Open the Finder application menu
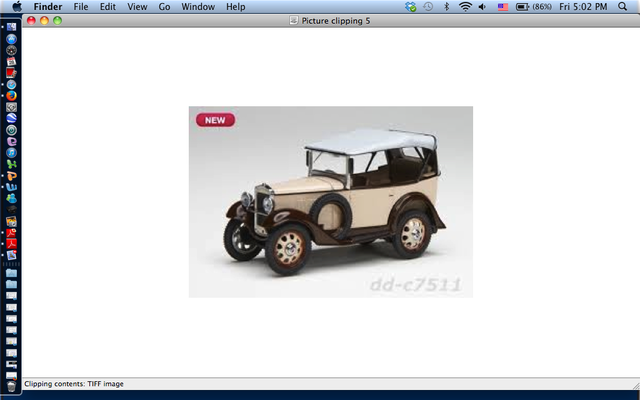Viewport: 640px width, 400px height. (x=48, y=7)
